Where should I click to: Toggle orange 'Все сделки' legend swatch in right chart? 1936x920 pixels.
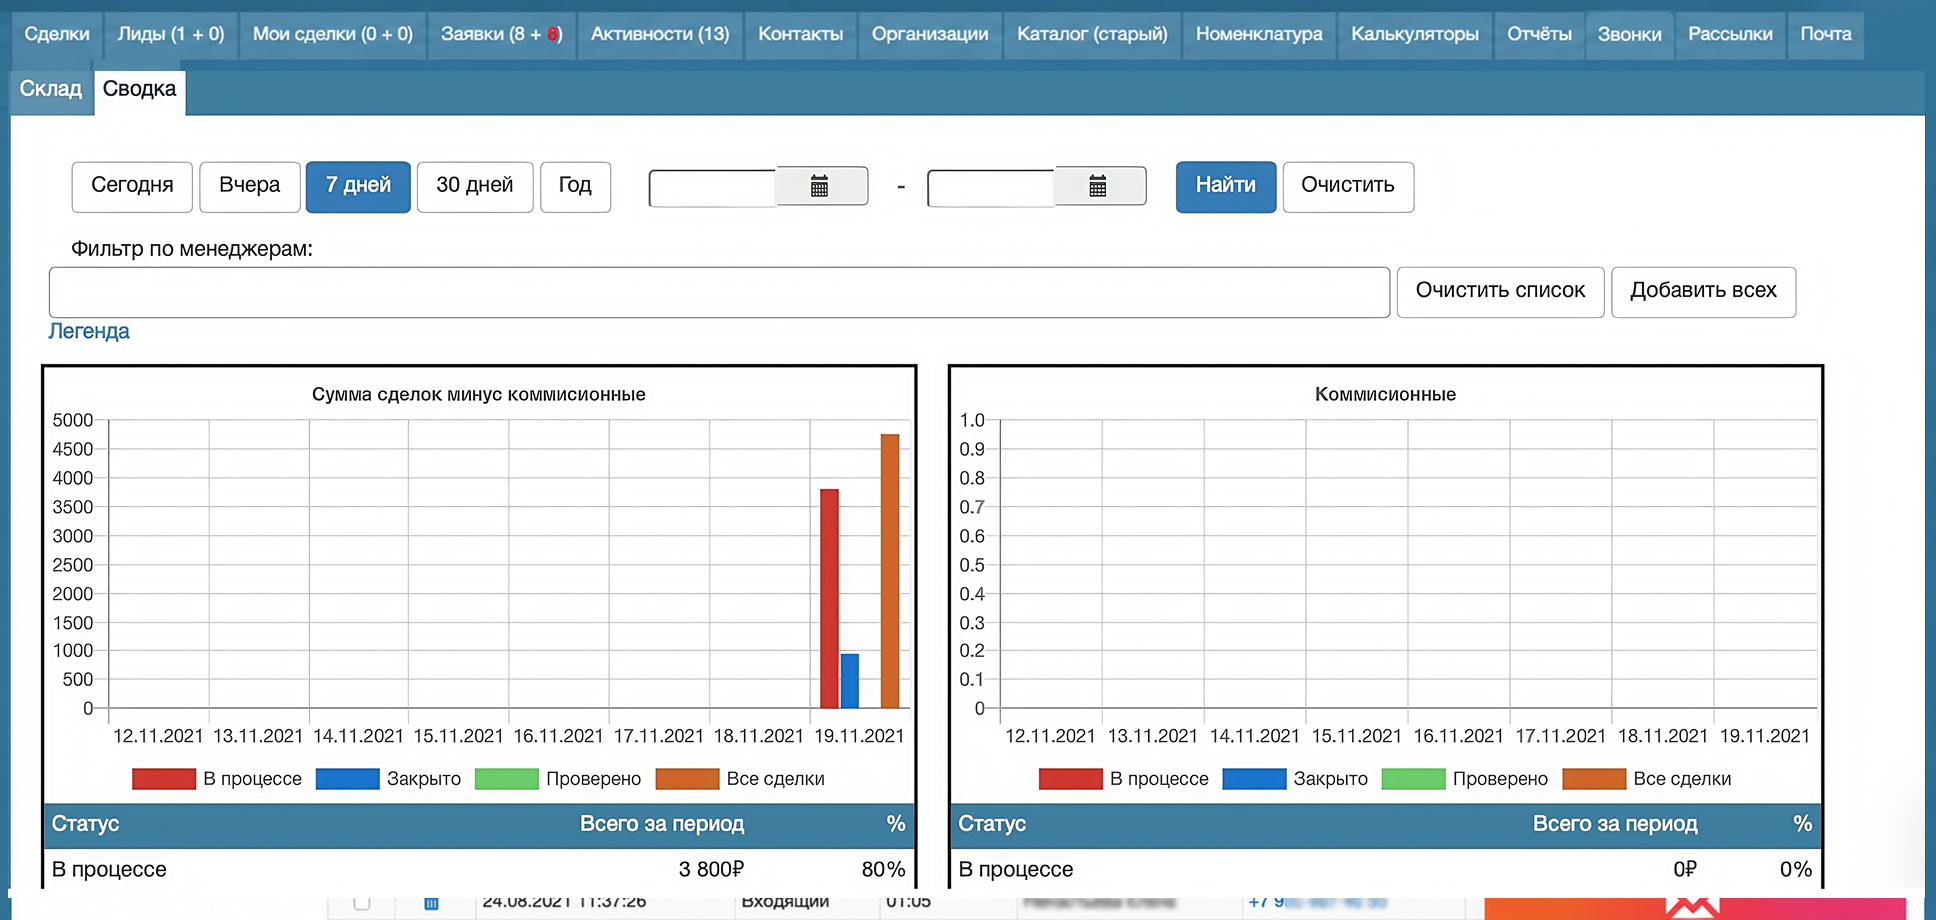[1594, 779]
